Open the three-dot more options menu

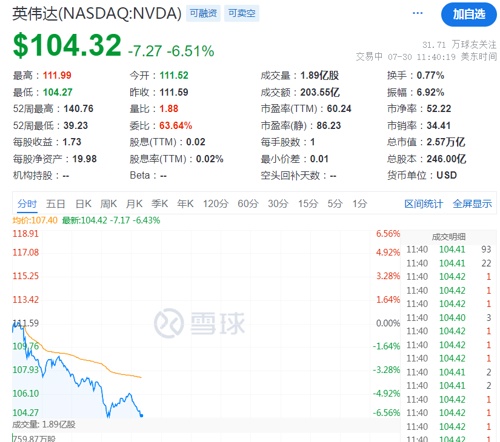tap(417, 13)
